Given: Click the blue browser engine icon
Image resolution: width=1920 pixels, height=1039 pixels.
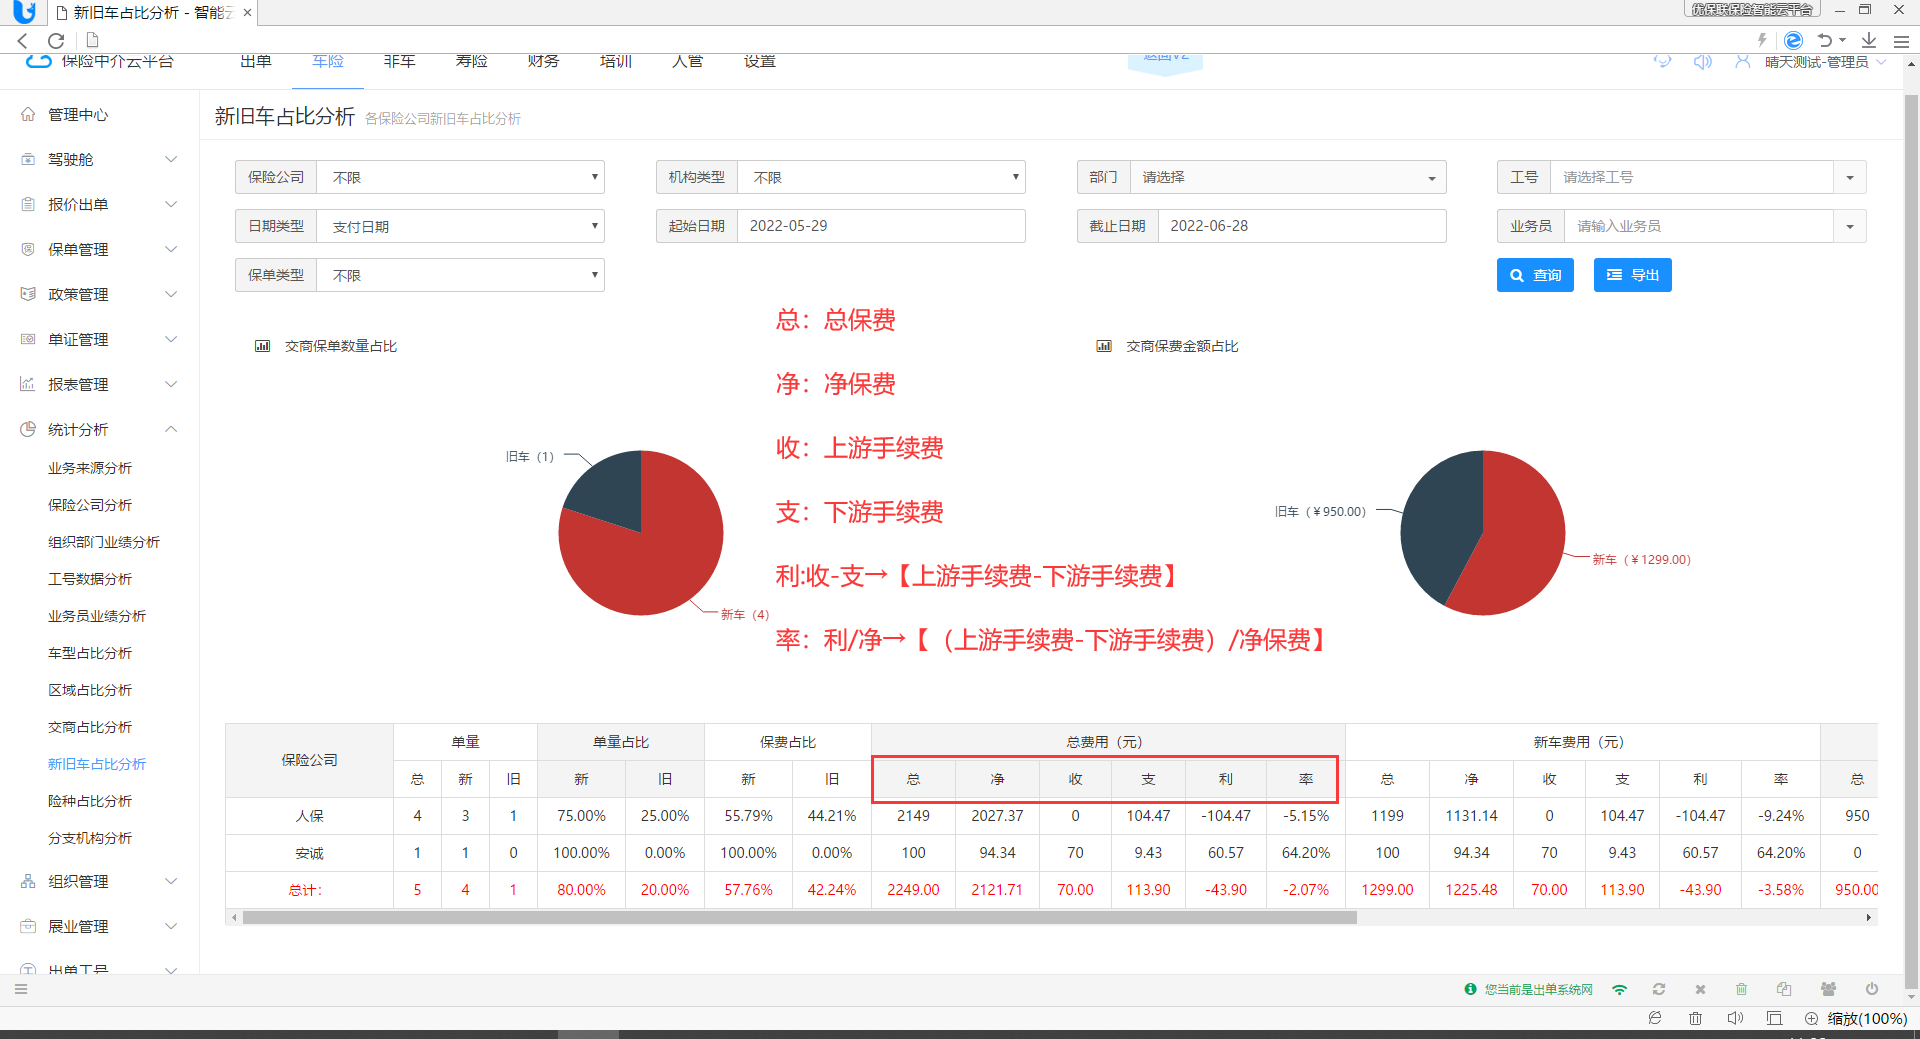Looking at the screenshot, I should [1794, 40].
